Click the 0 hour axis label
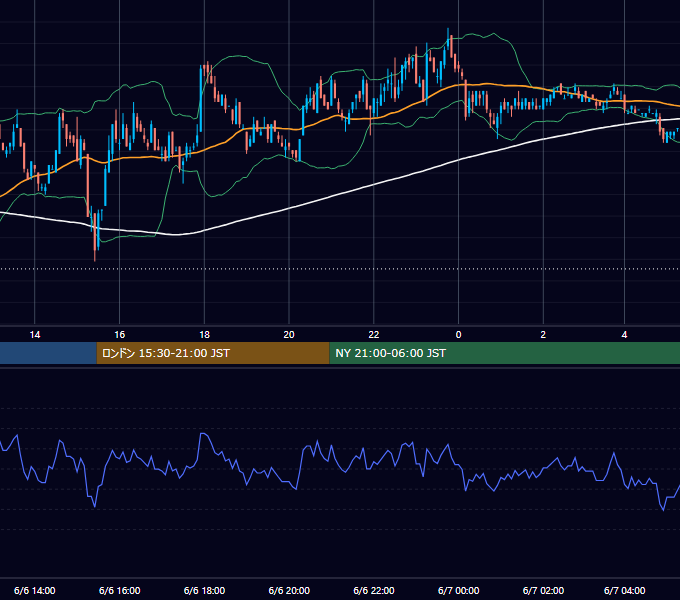The width and height of the screenshot is (680, 600). pos(458,335)
